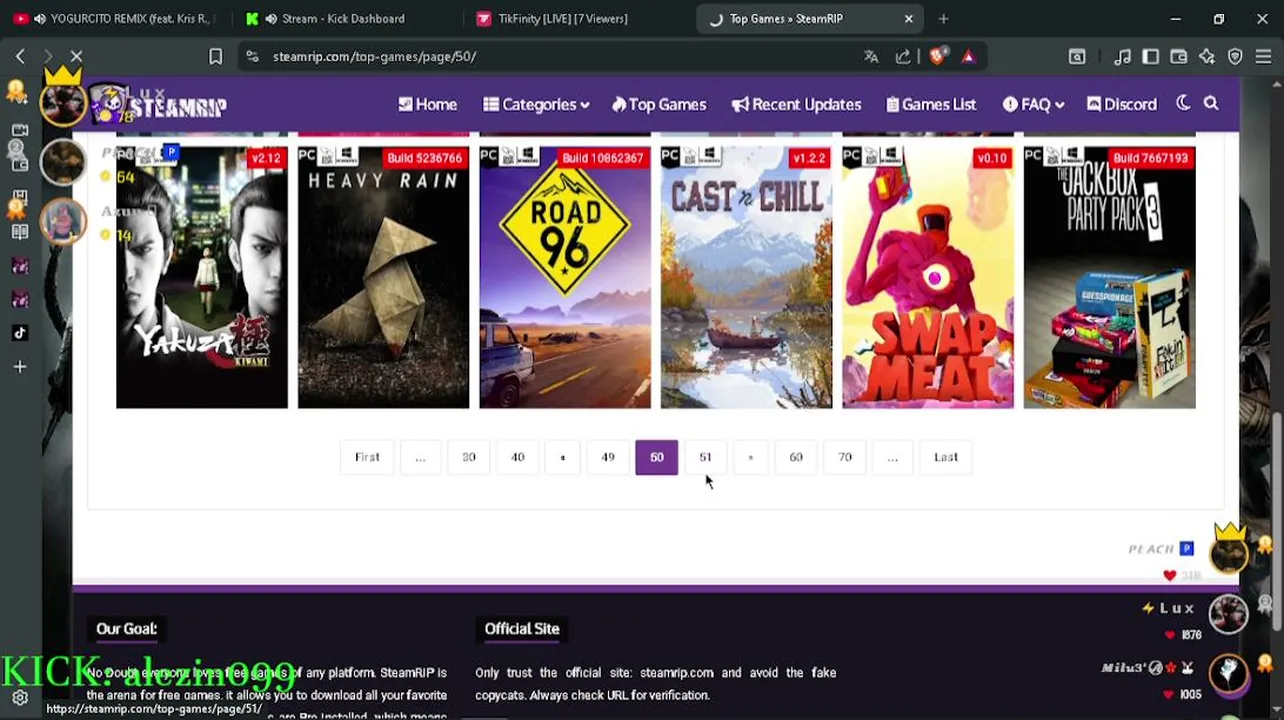This screenshot has height=720, width=1284.
Task: Open the TikTok shortcut in the sidebar
Action: [x=20, y=333]
